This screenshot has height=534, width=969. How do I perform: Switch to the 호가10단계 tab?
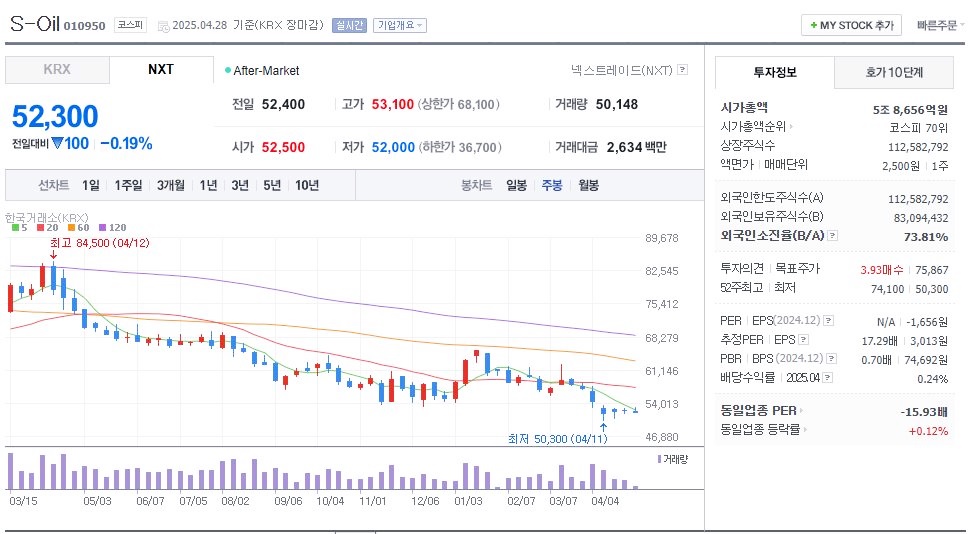point(894,73)
